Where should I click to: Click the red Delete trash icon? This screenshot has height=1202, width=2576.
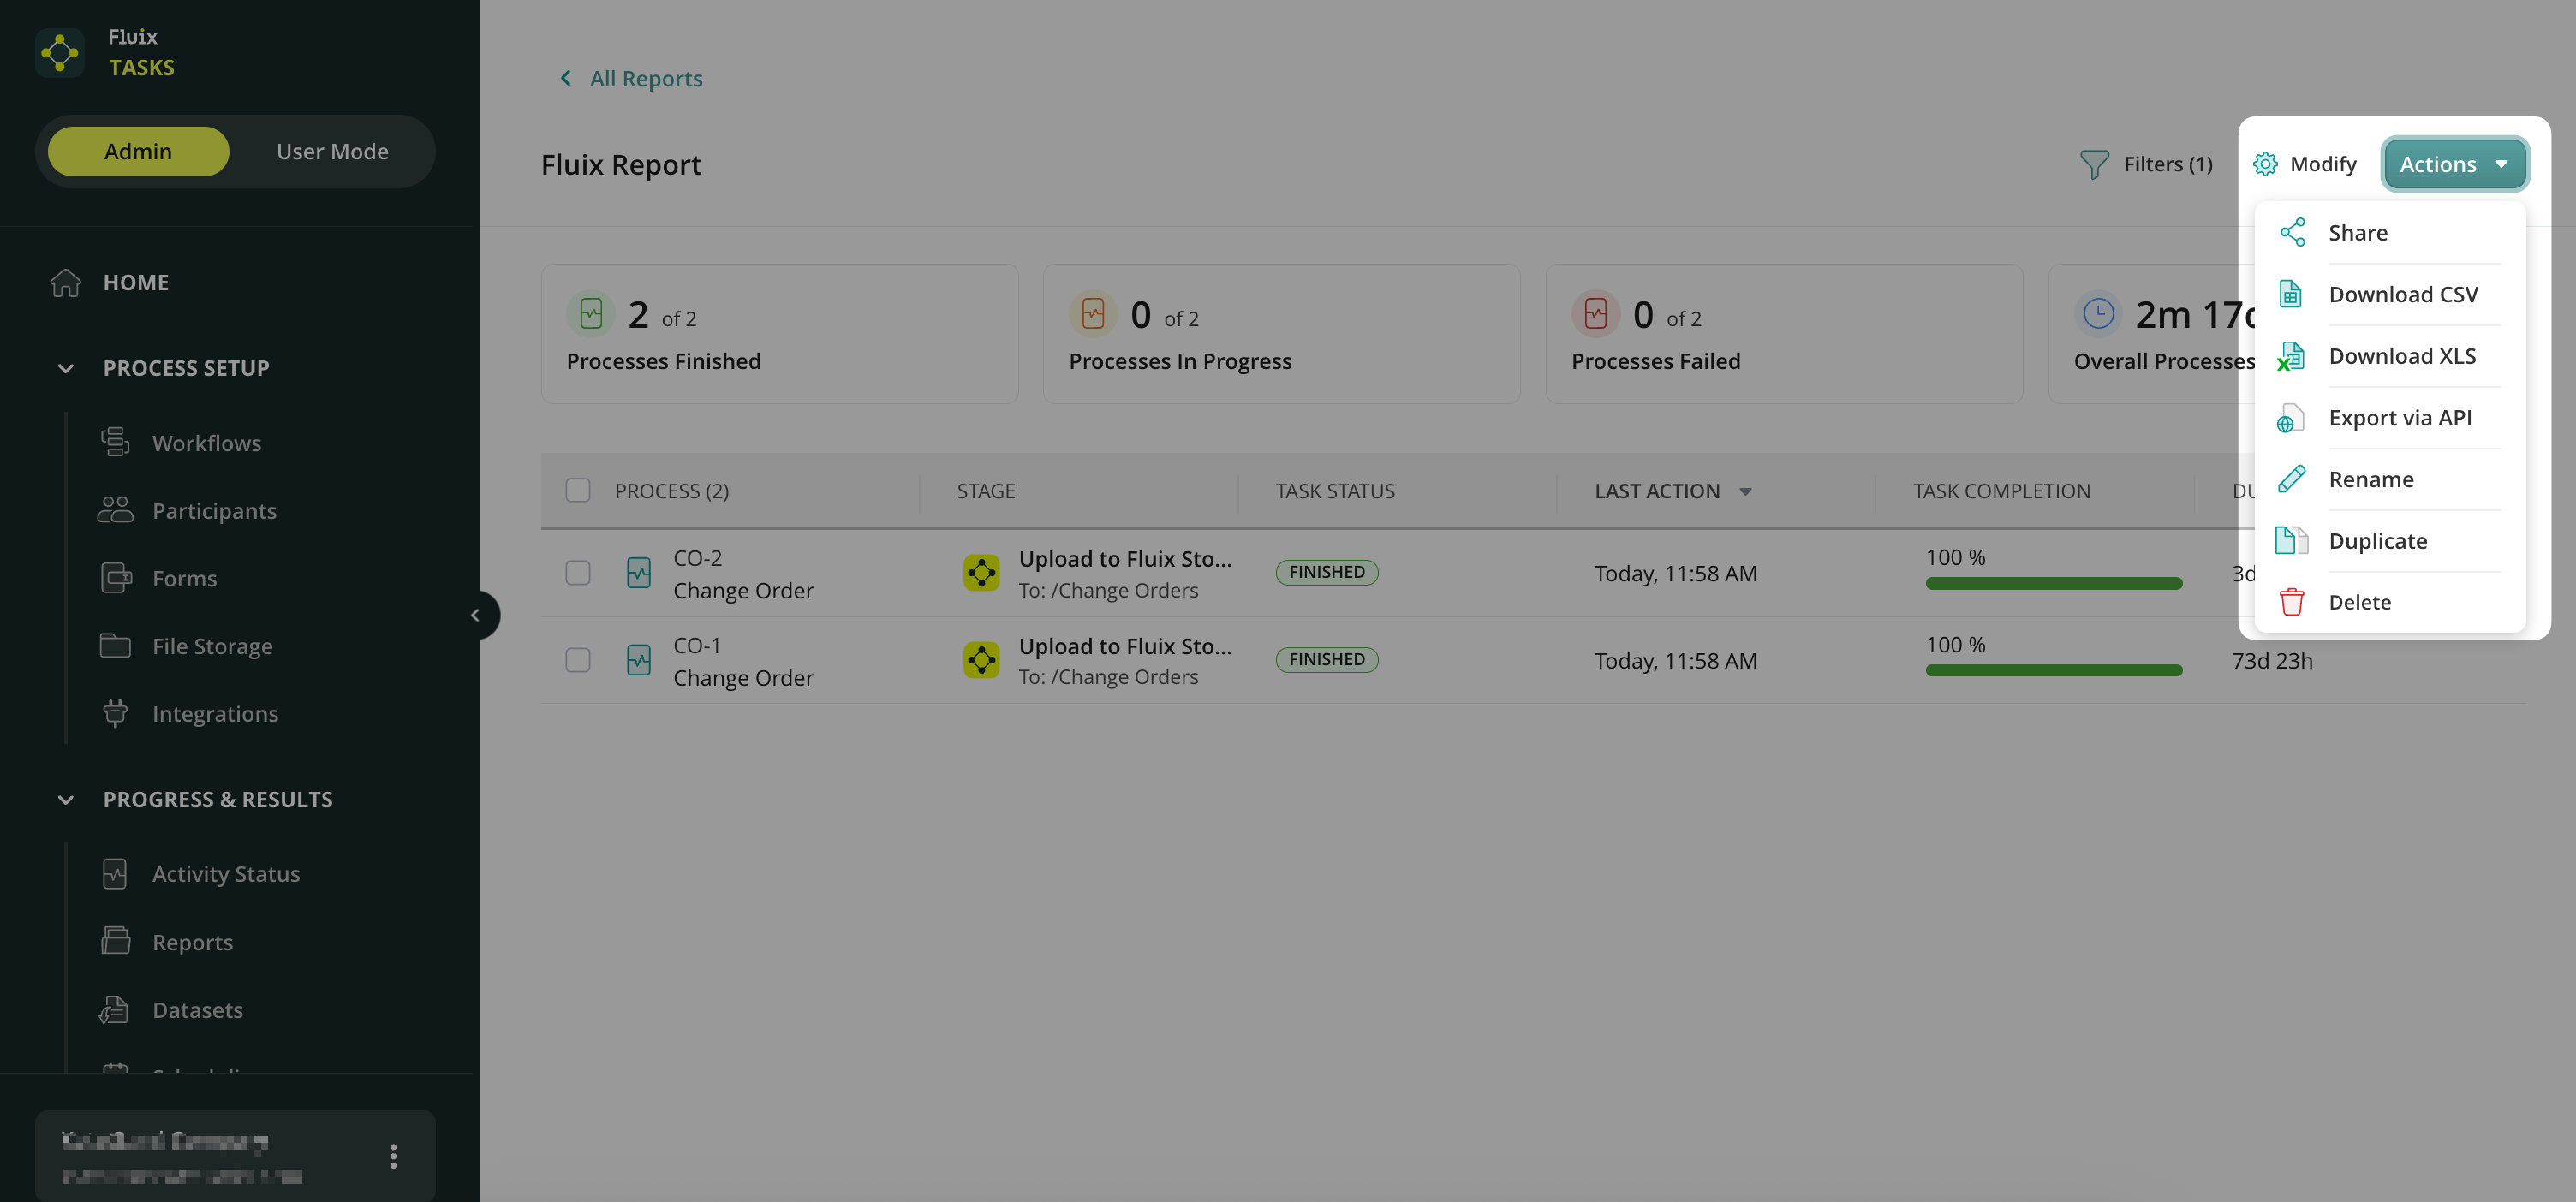(2291, 602)
